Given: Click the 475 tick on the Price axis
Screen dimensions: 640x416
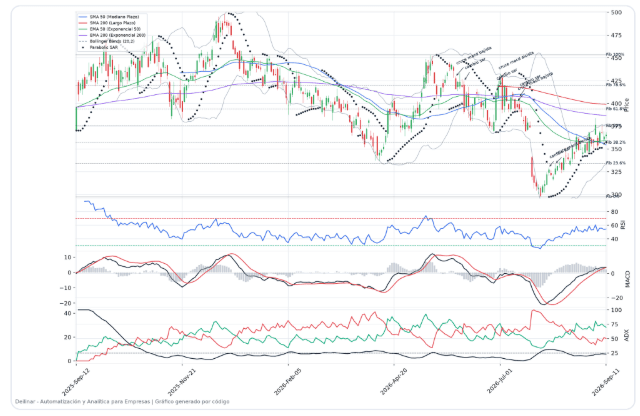Looking at the screenshot, I should click(x=616, y=36).
